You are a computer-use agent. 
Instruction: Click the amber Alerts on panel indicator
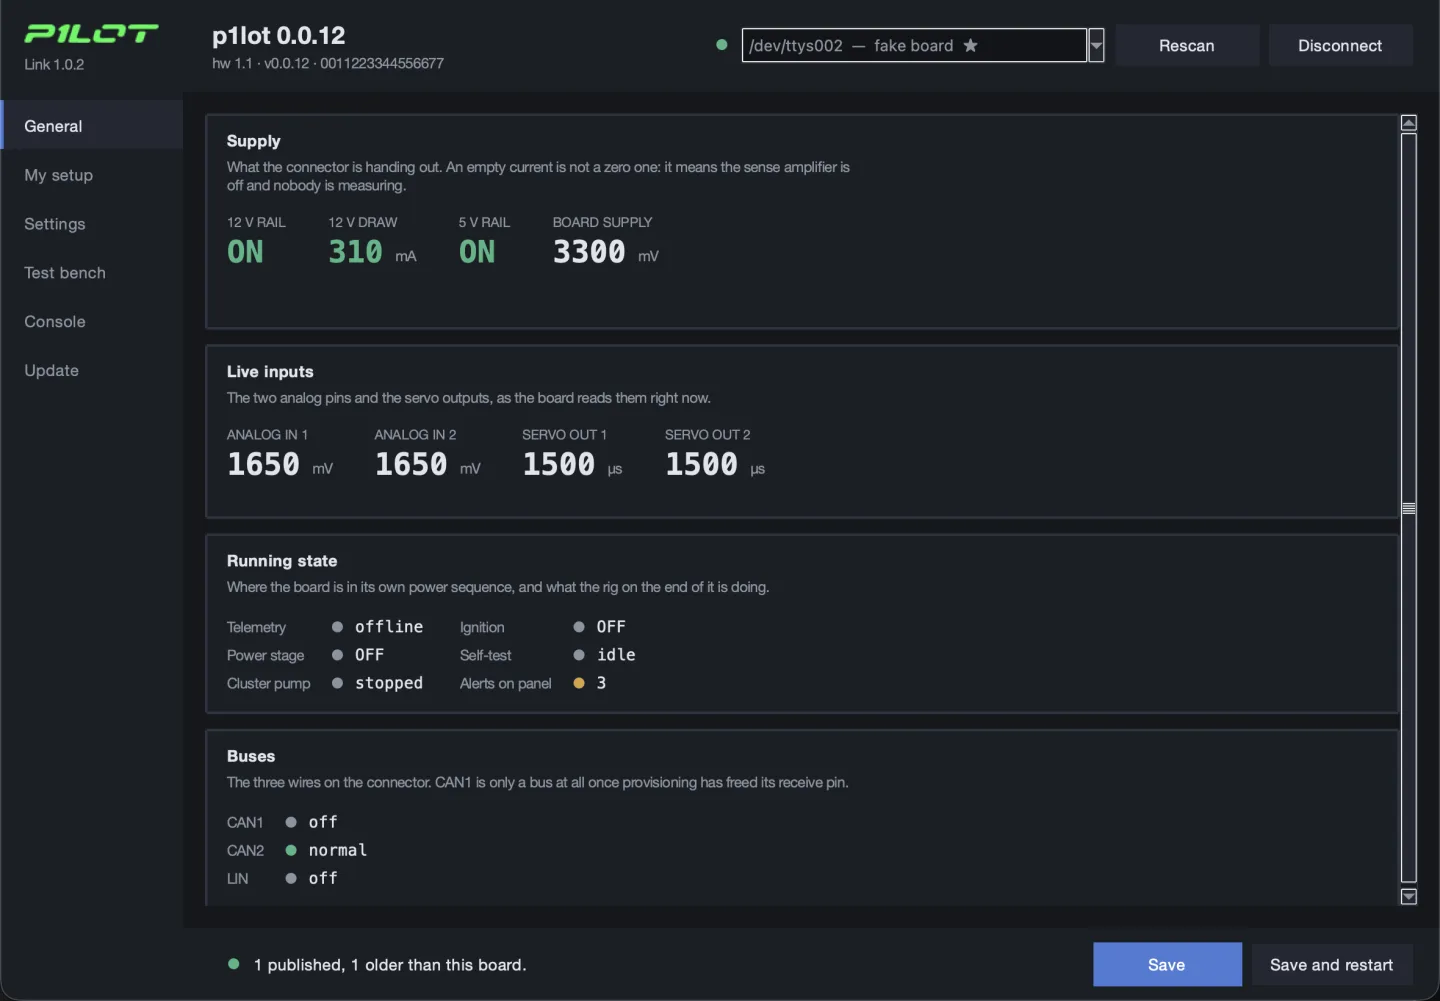579,683
